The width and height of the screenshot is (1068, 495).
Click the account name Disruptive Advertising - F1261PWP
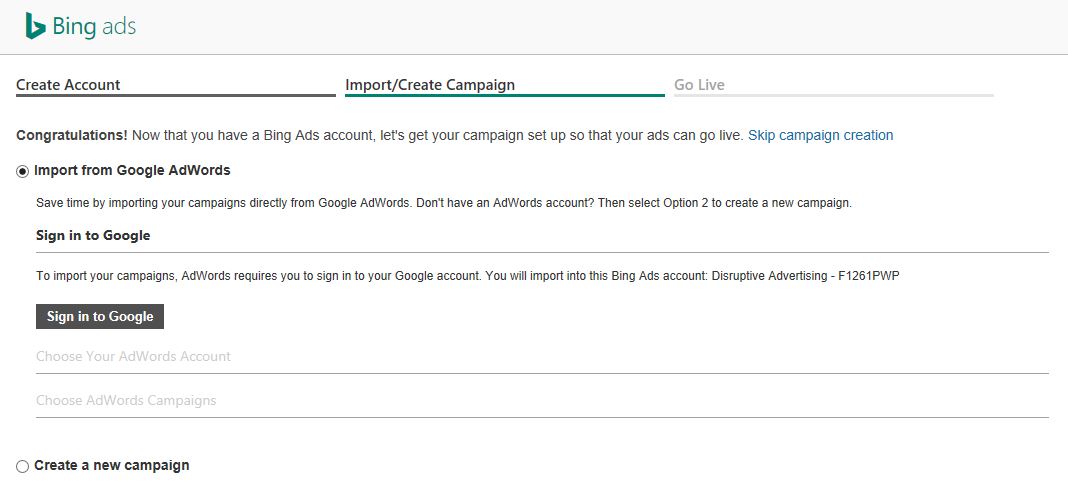click(x=806, y=276)
